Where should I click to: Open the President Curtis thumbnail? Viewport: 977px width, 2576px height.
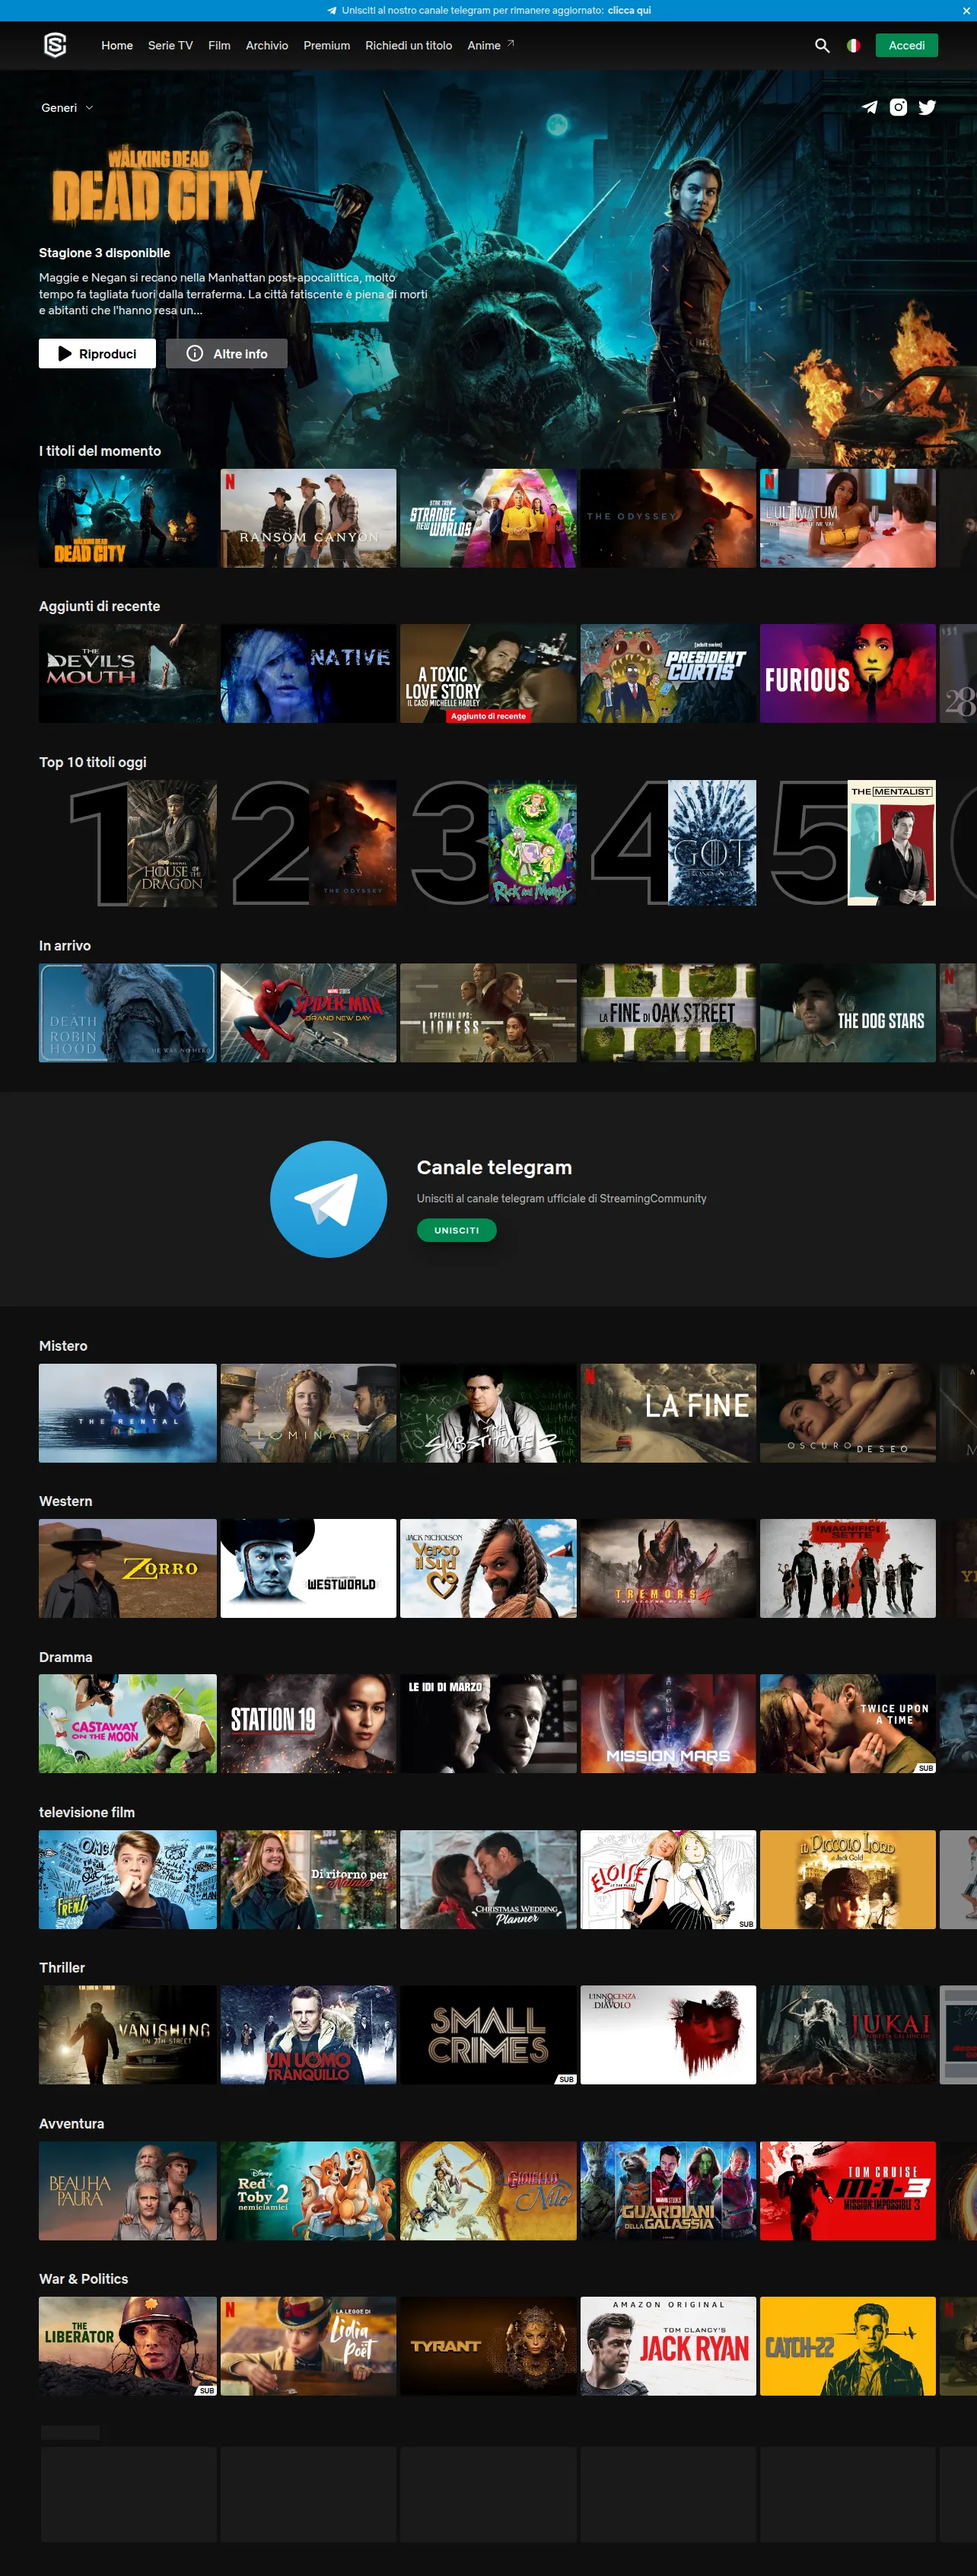(x=668, y=673)
